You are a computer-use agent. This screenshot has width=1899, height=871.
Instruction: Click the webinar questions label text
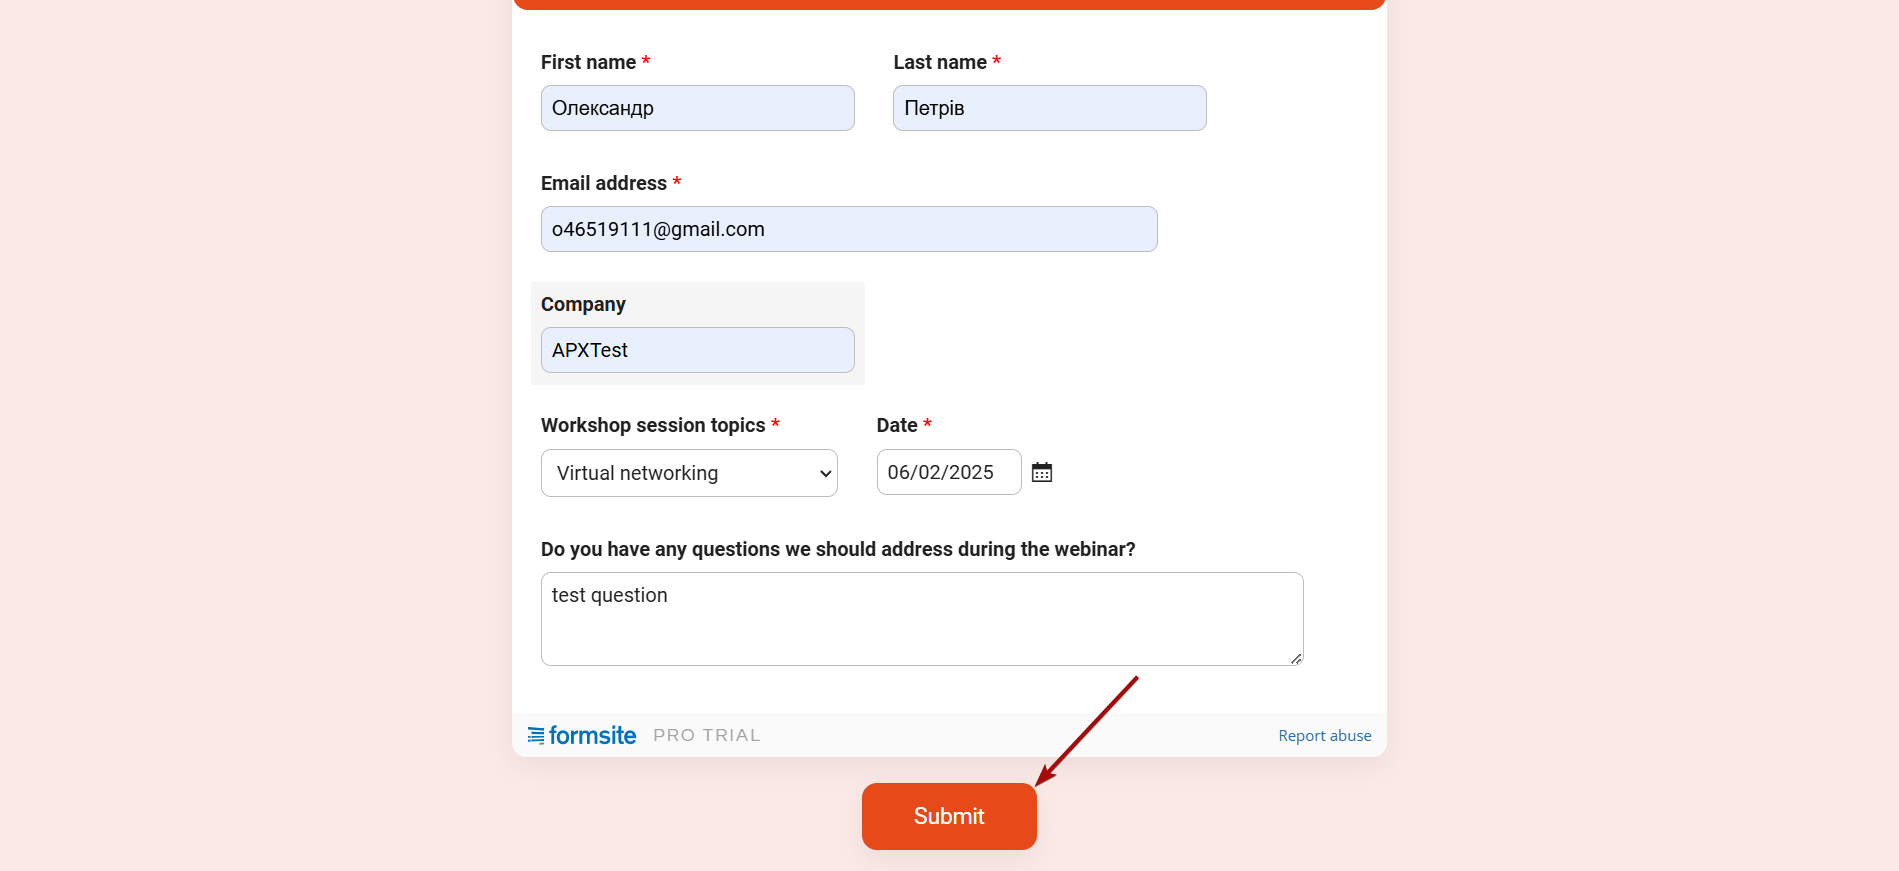pyautogui.click(x=838, y=549)
